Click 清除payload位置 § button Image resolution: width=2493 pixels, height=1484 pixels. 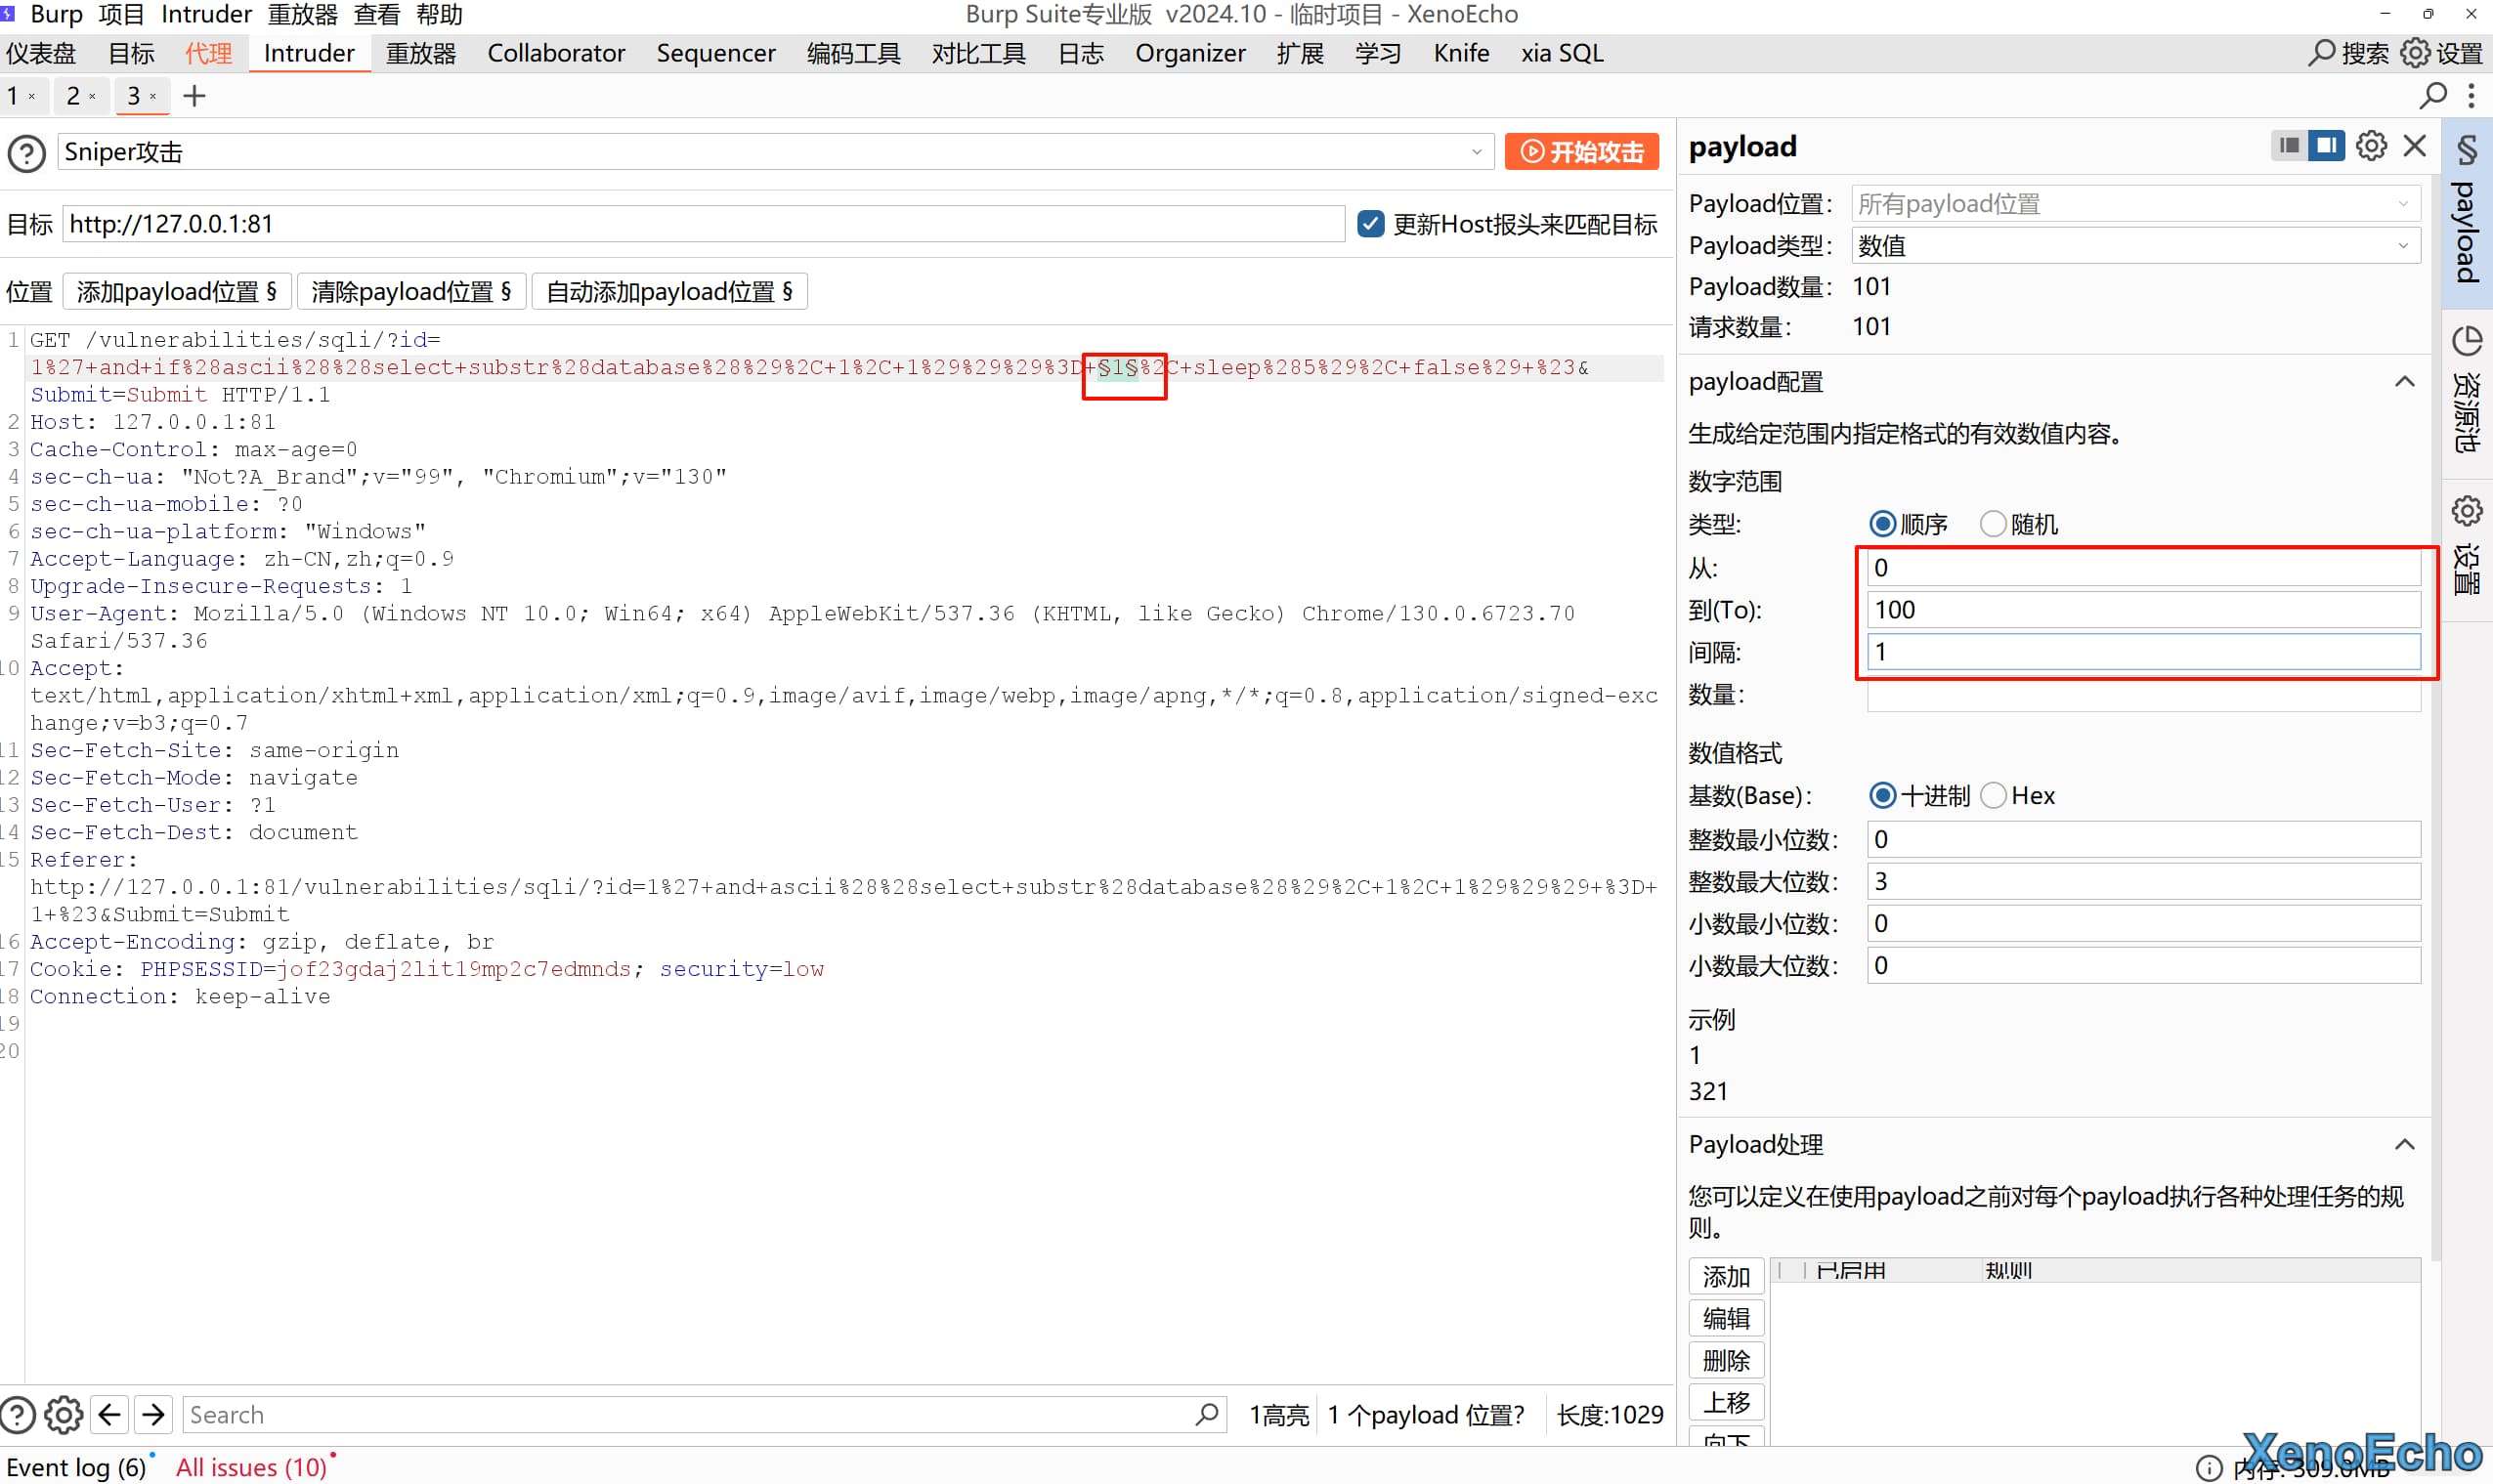click(411, 292)
